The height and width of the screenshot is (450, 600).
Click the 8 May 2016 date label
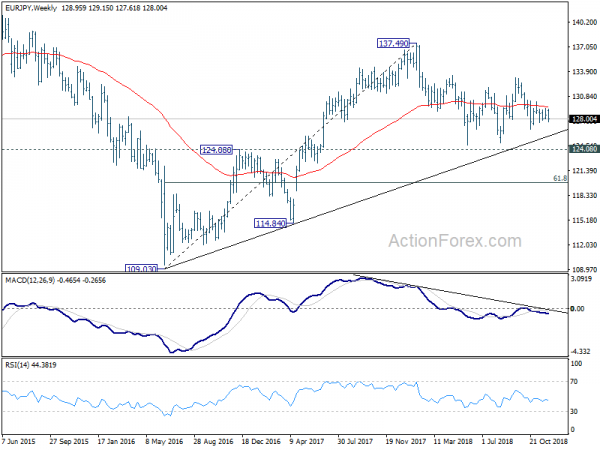pyautogui.click(x=165, y=441)
